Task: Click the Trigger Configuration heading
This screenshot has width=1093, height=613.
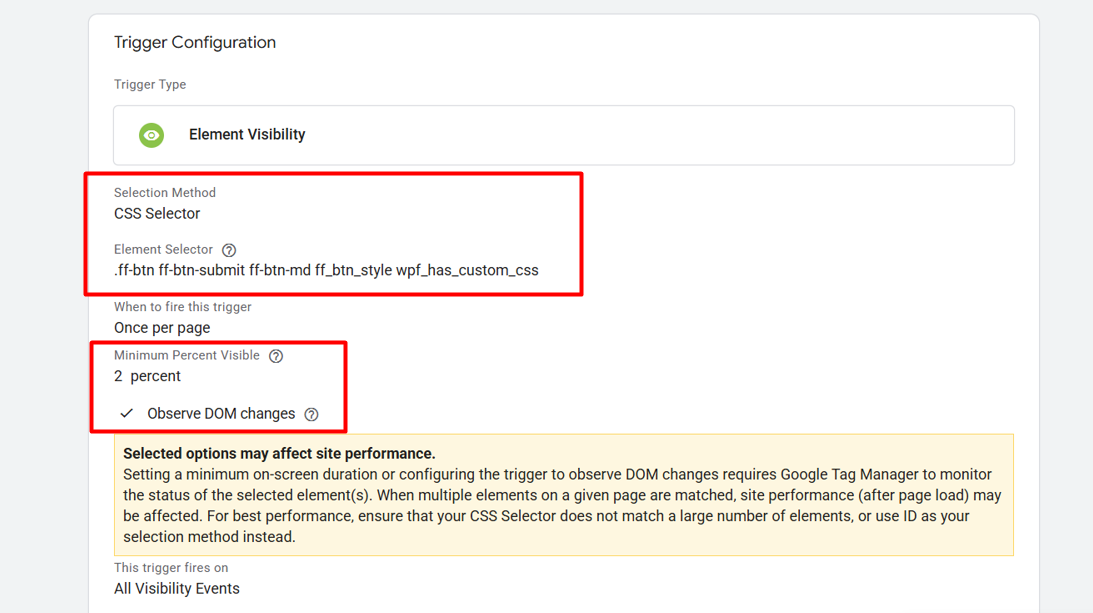Action: point(195,43)
